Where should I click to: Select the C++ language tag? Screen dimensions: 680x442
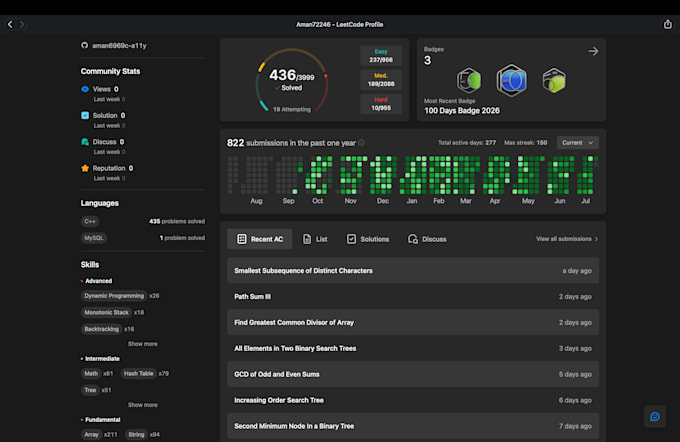[x=90, y=221]
